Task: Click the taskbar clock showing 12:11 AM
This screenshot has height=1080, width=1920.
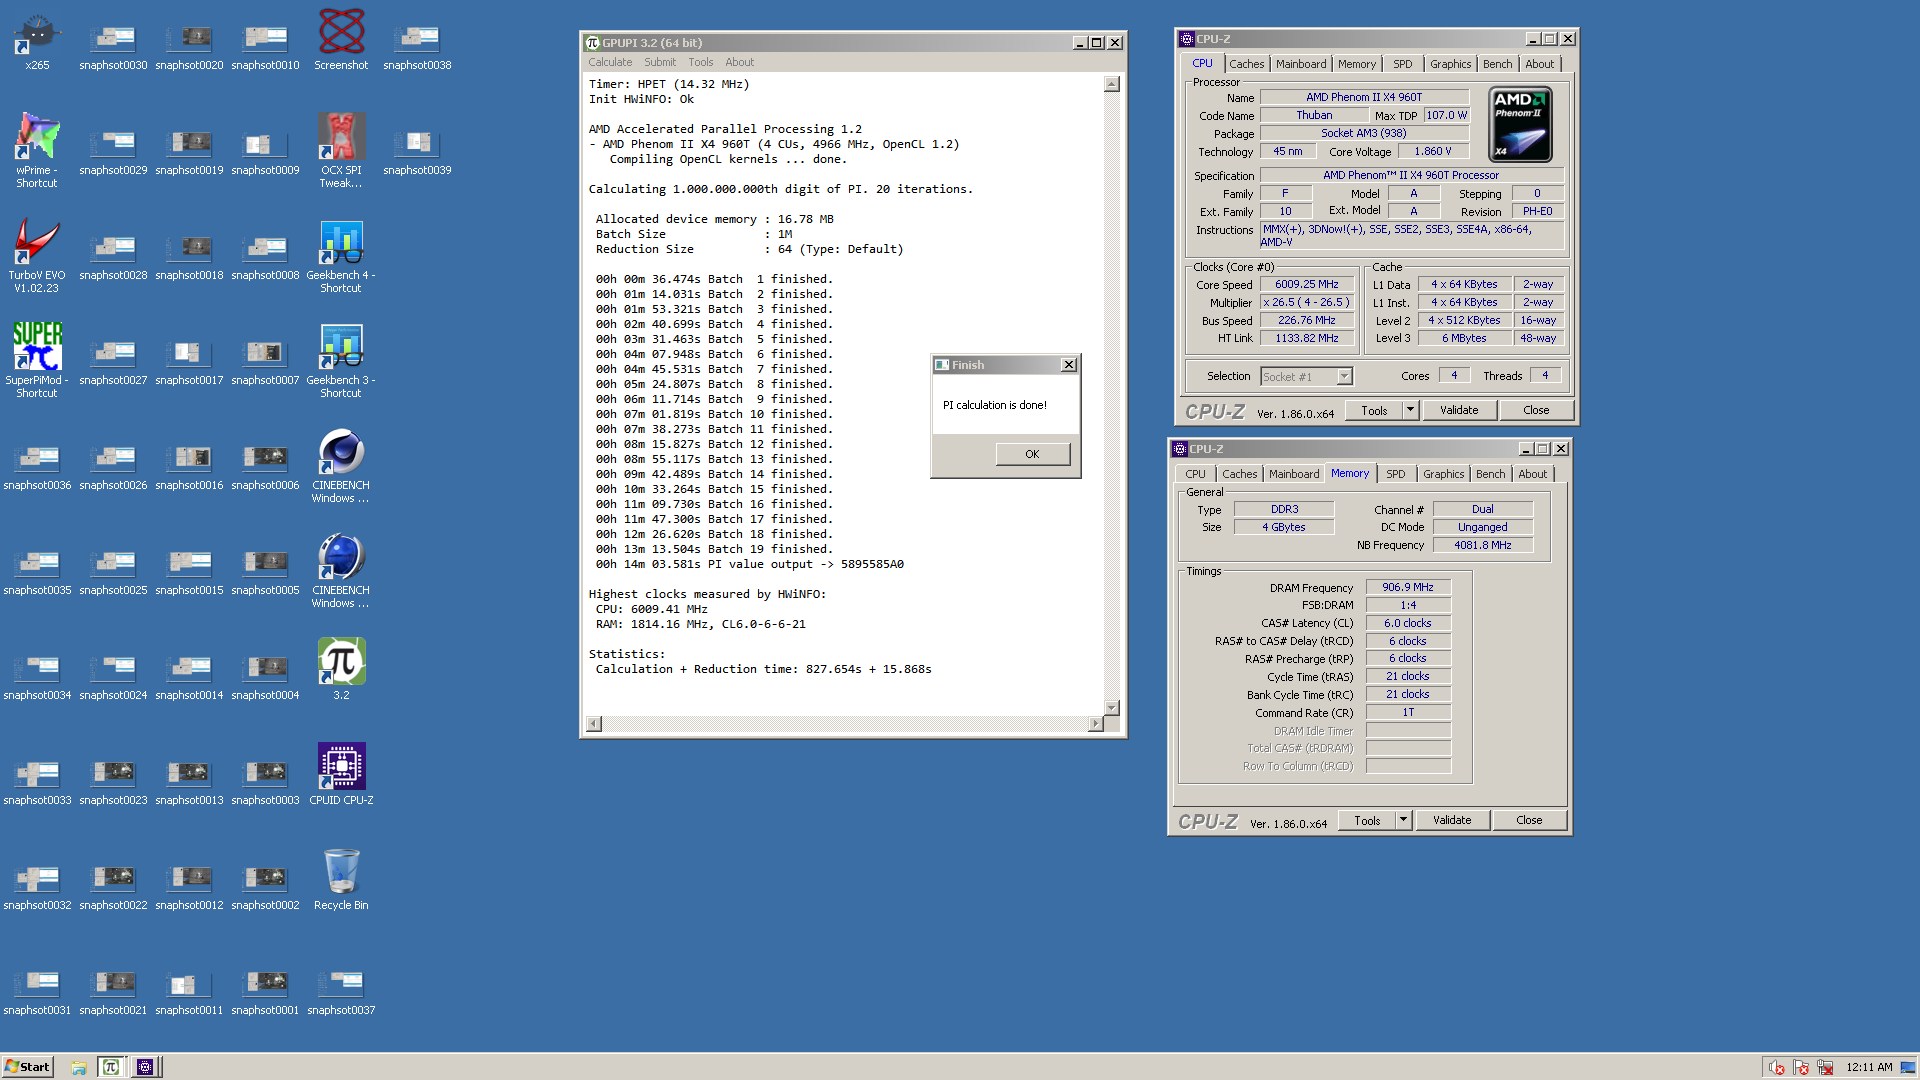Action: click(x=1869, y=1067)
